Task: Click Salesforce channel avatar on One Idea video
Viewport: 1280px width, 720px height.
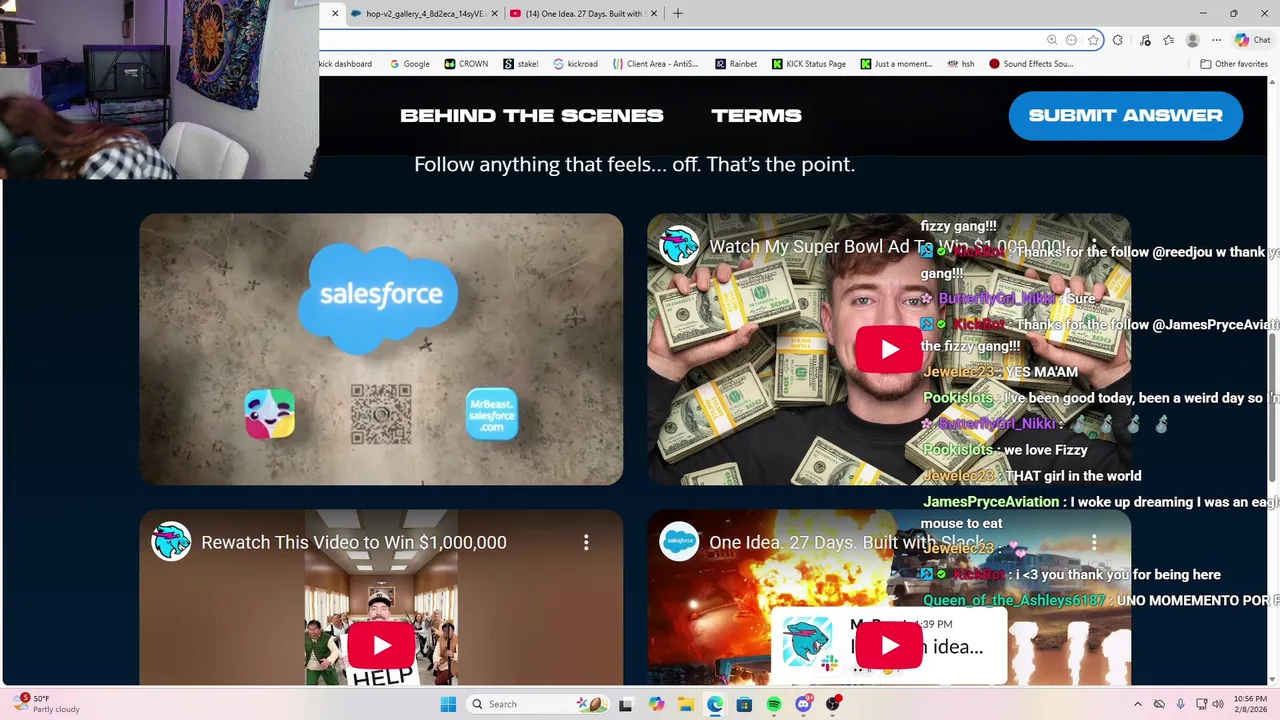Action: click(x=679, y=542)
